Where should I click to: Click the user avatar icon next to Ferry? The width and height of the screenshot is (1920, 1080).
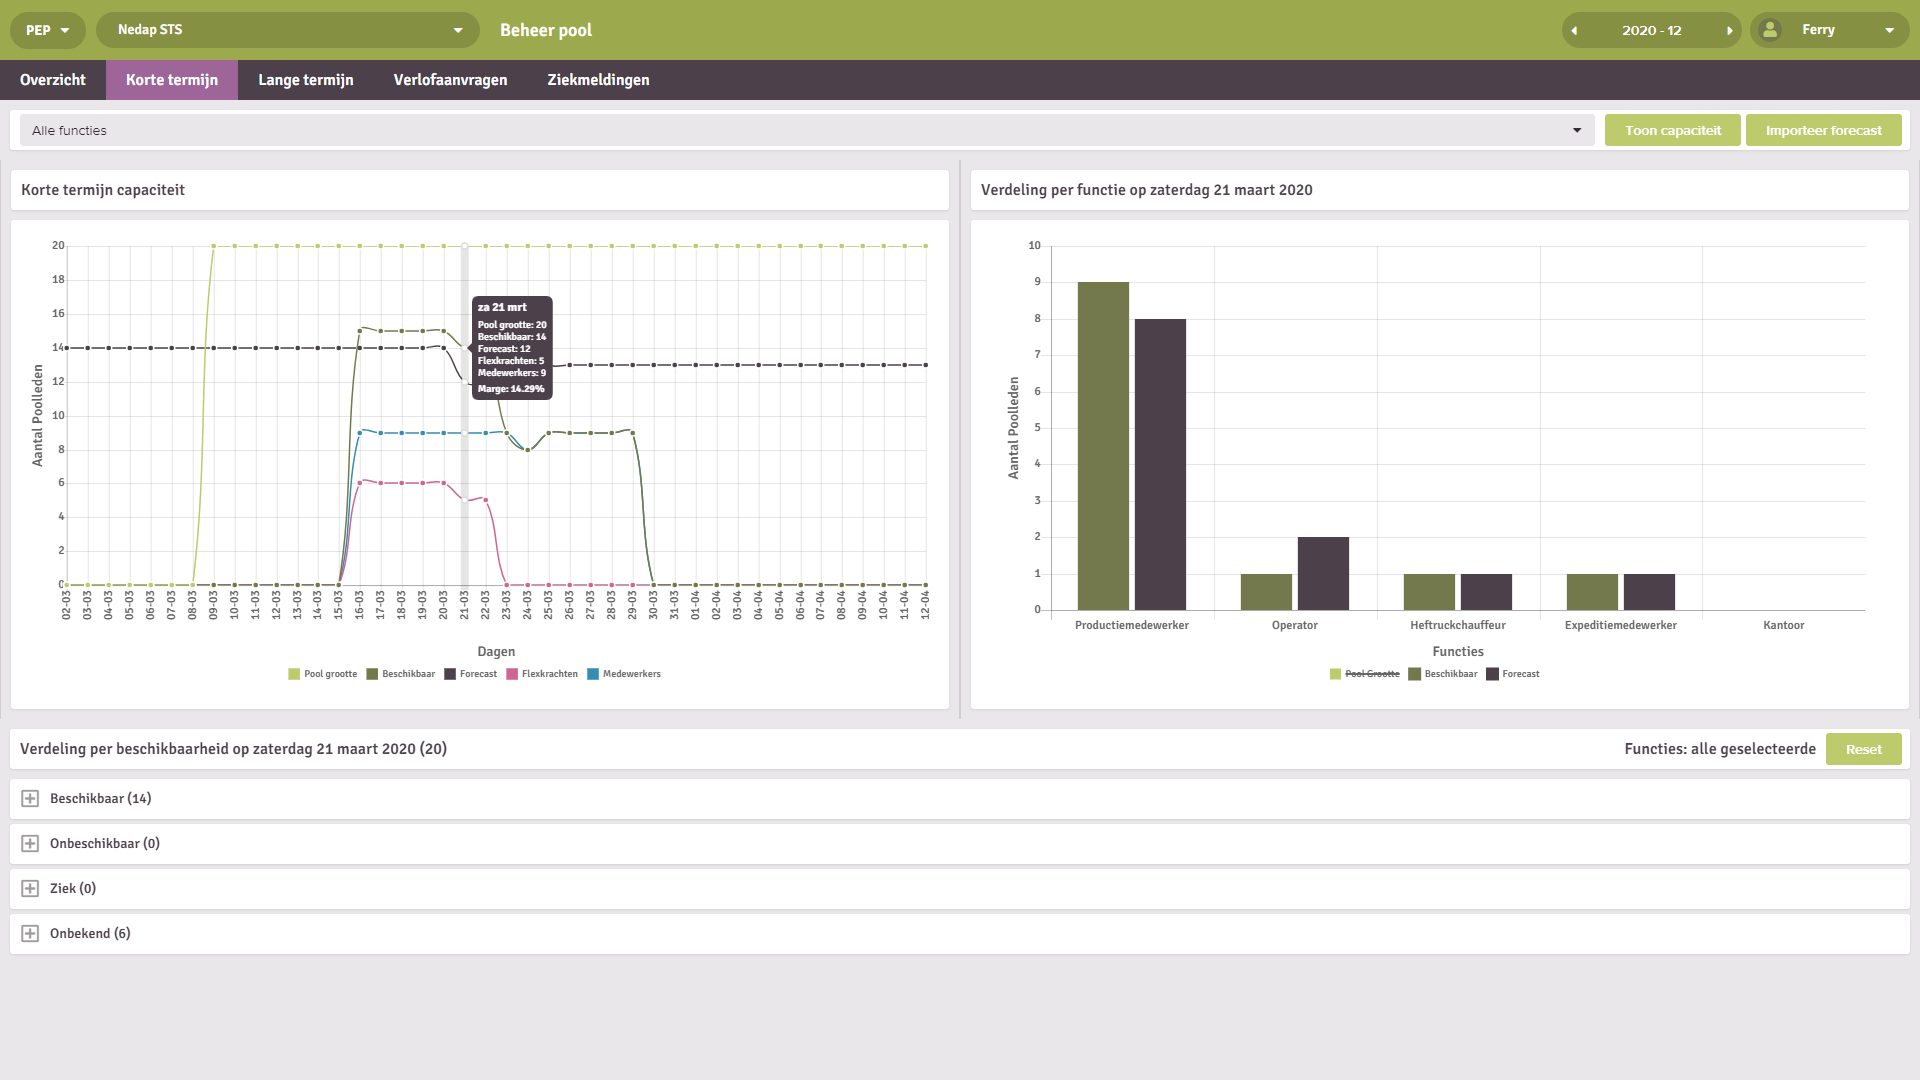(x=1770, y=29)
